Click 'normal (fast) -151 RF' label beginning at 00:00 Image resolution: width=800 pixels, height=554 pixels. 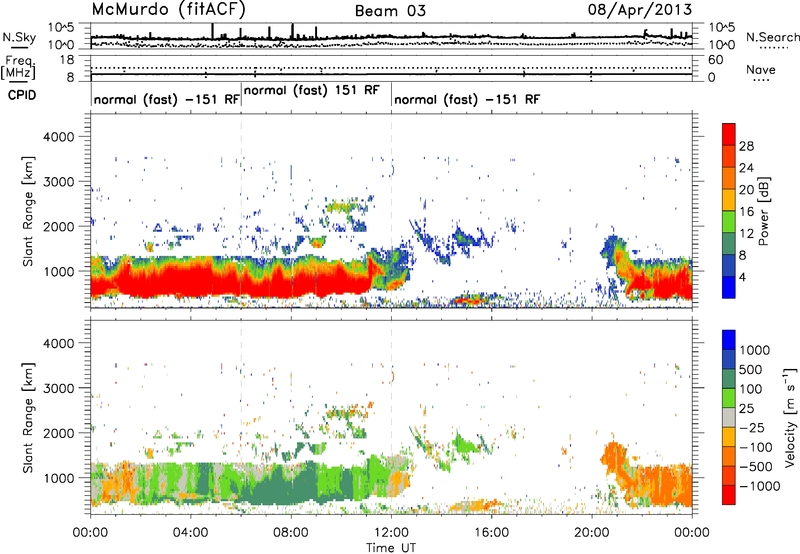coord(167,99)
